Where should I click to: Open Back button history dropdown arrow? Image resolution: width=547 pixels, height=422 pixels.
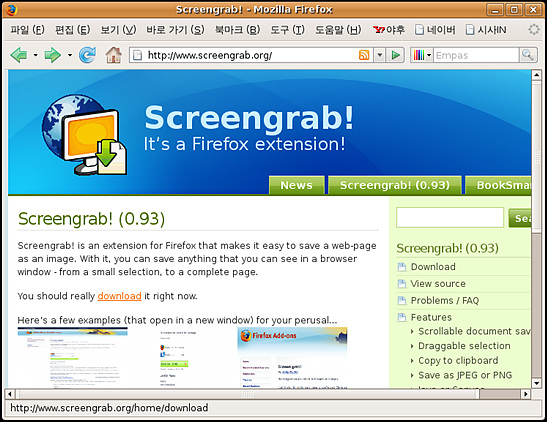35,55
